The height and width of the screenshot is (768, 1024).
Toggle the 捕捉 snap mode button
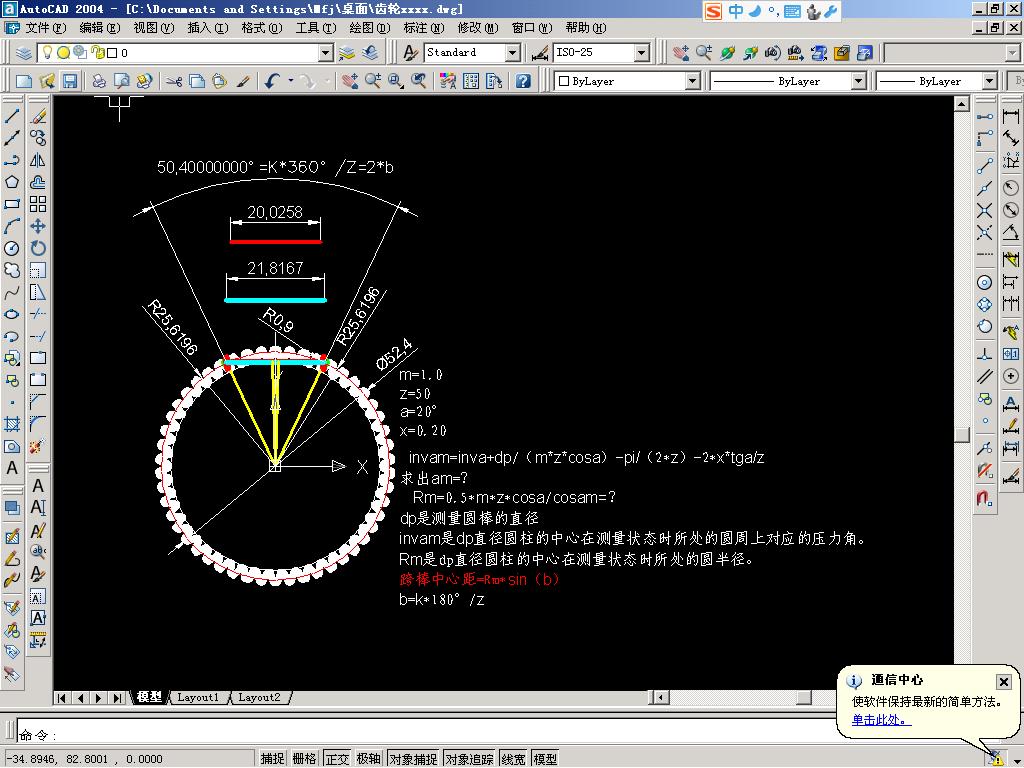pos(273,758)
